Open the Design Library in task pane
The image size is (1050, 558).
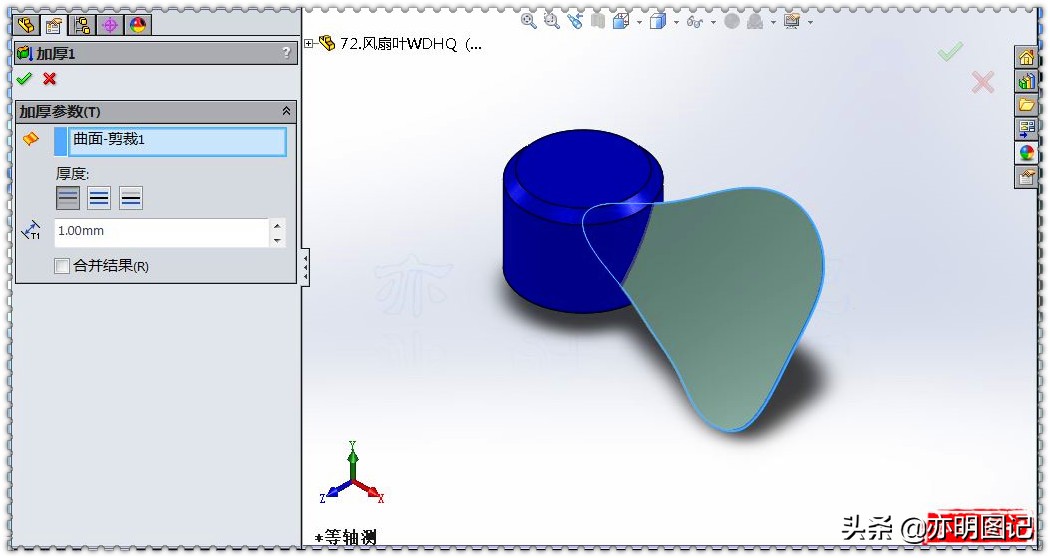pos(1026,82)
